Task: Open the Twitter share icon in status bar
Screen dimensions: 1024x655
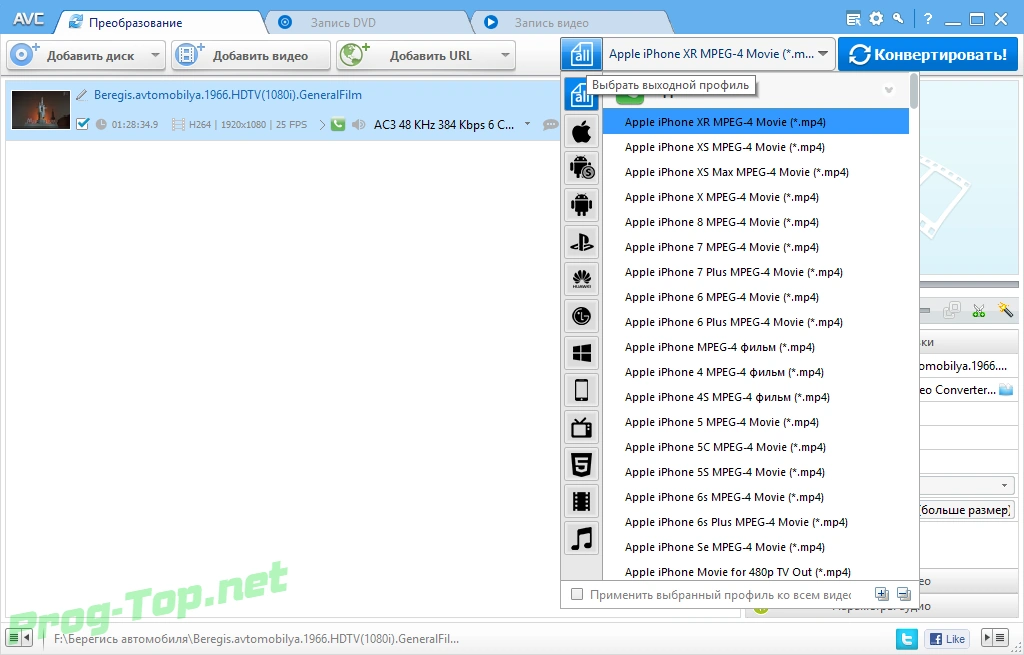Action: pos(906,639)
